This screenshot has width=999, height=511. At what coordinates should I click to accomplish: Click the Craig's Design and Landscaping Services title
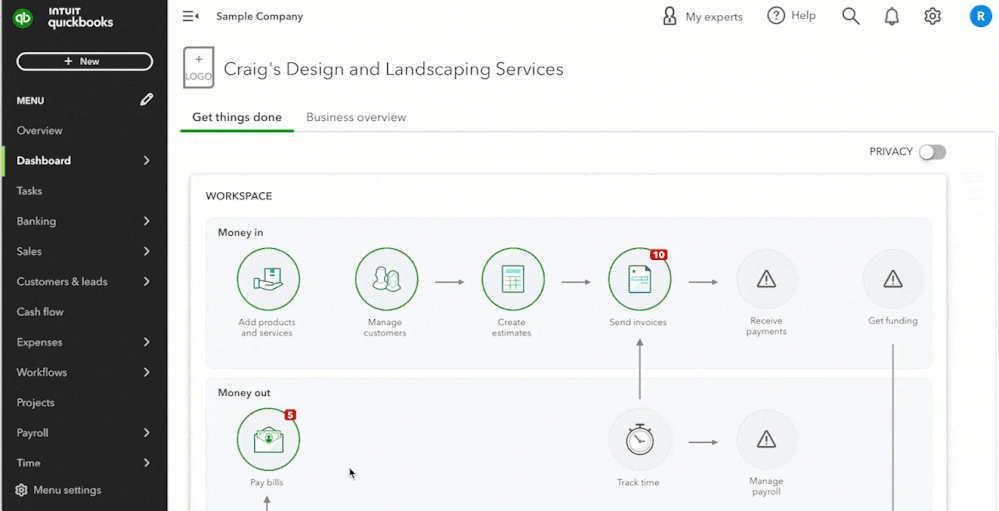click(x=393, y=69)
